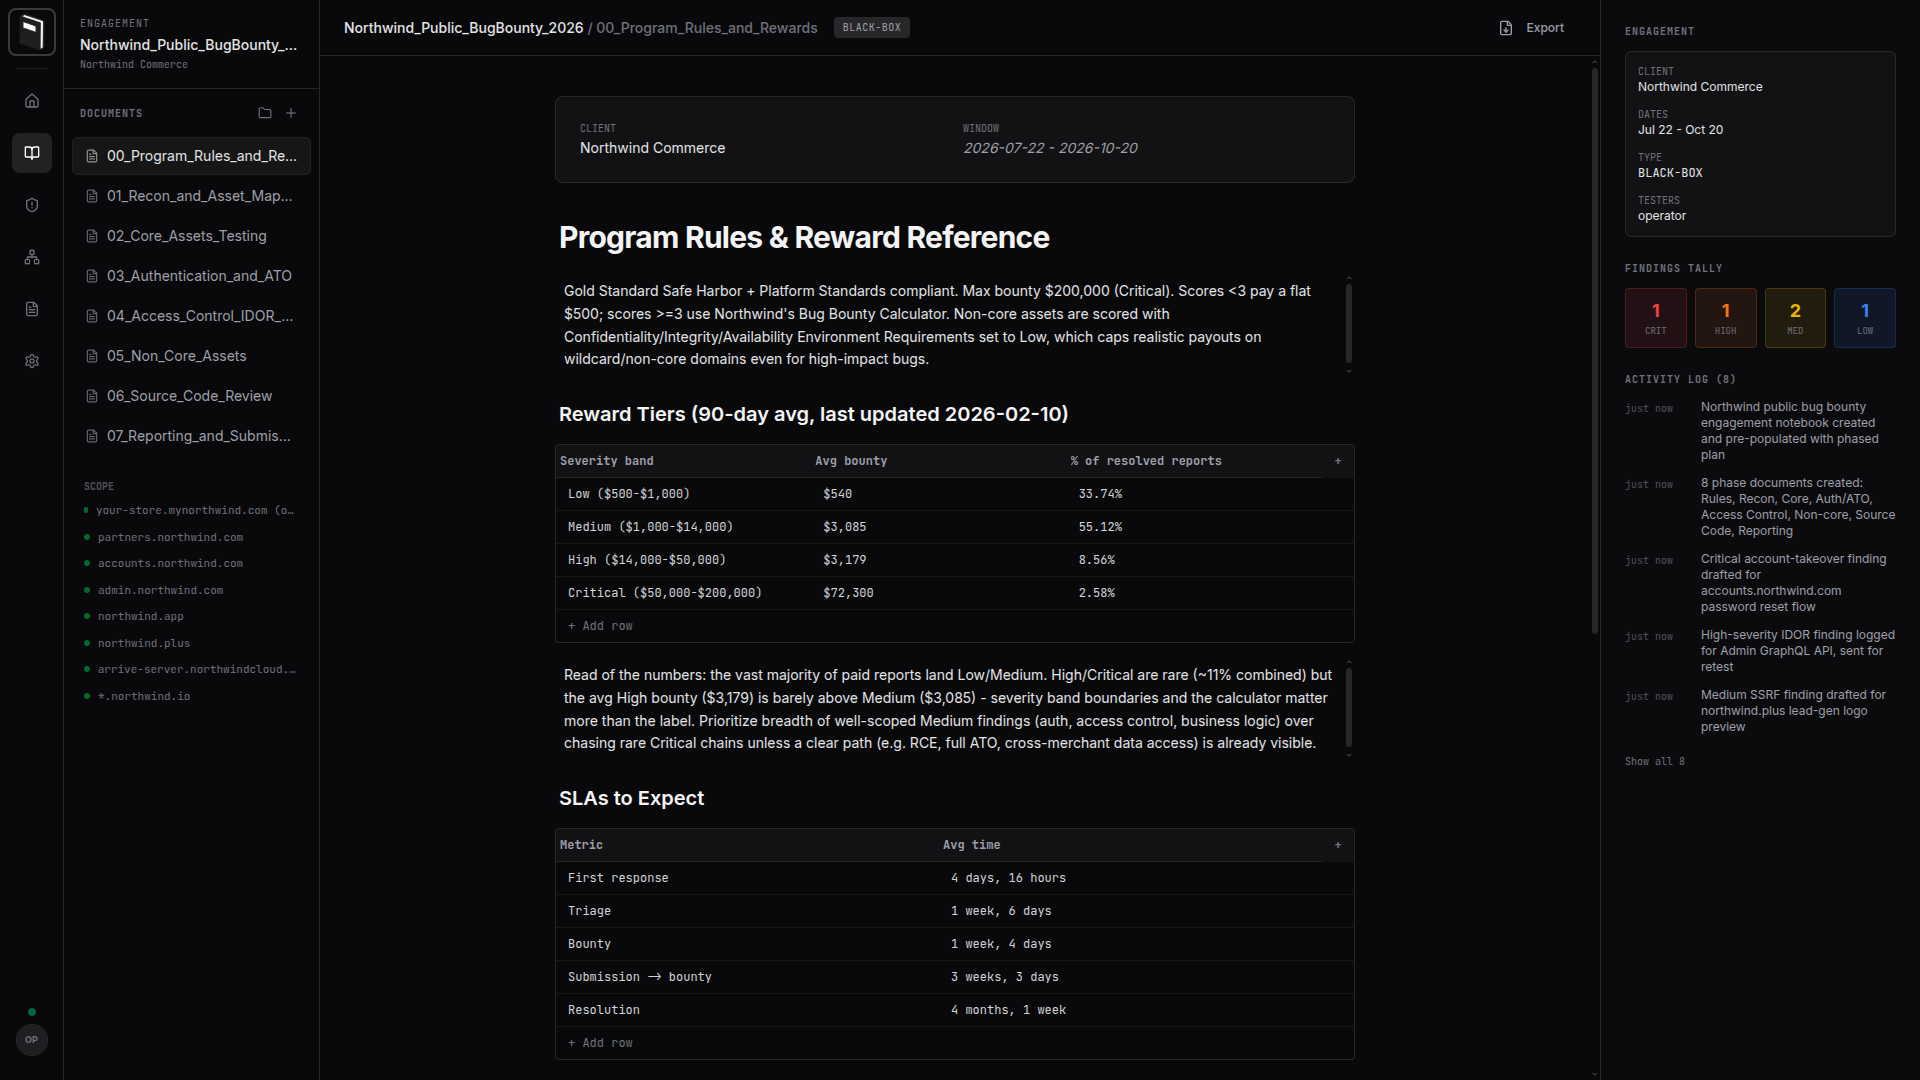Select scope item arrive-server.northwindcloud
This screenshot has height=1080, width=1920.
click(190, 670)
